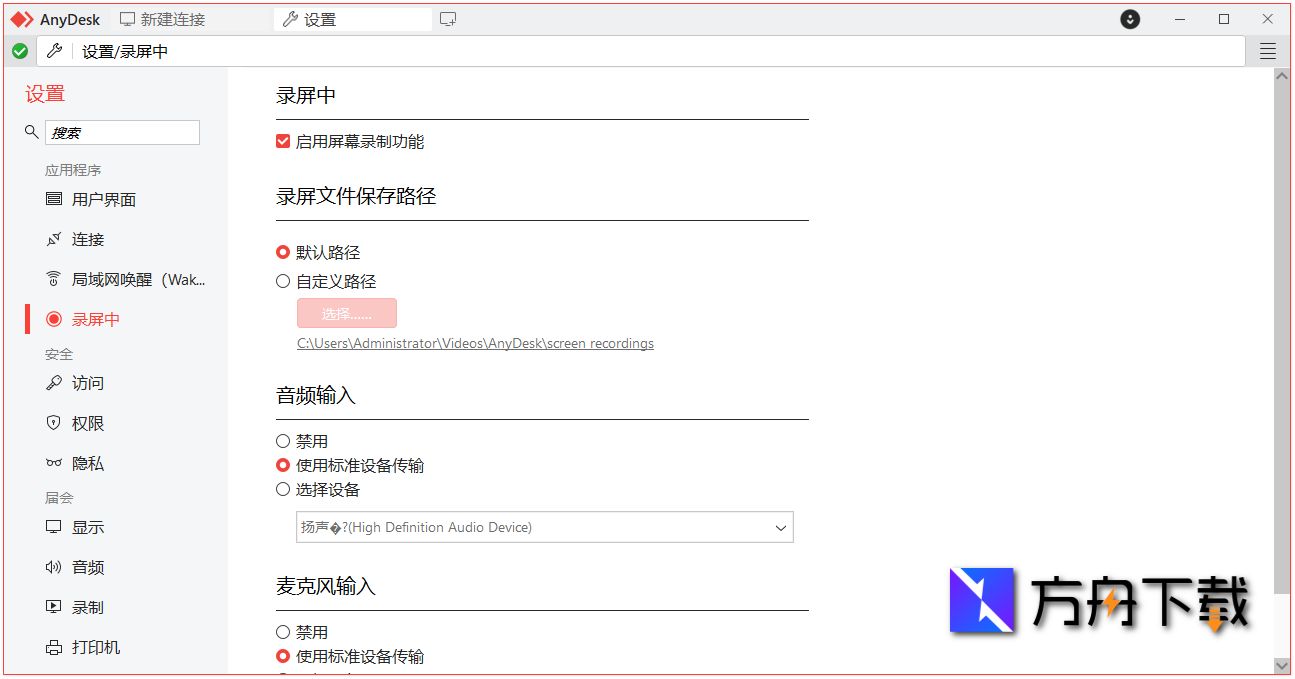Open a 新建连接 tab
1295x679 pixels.
click(x=161, y=18)
